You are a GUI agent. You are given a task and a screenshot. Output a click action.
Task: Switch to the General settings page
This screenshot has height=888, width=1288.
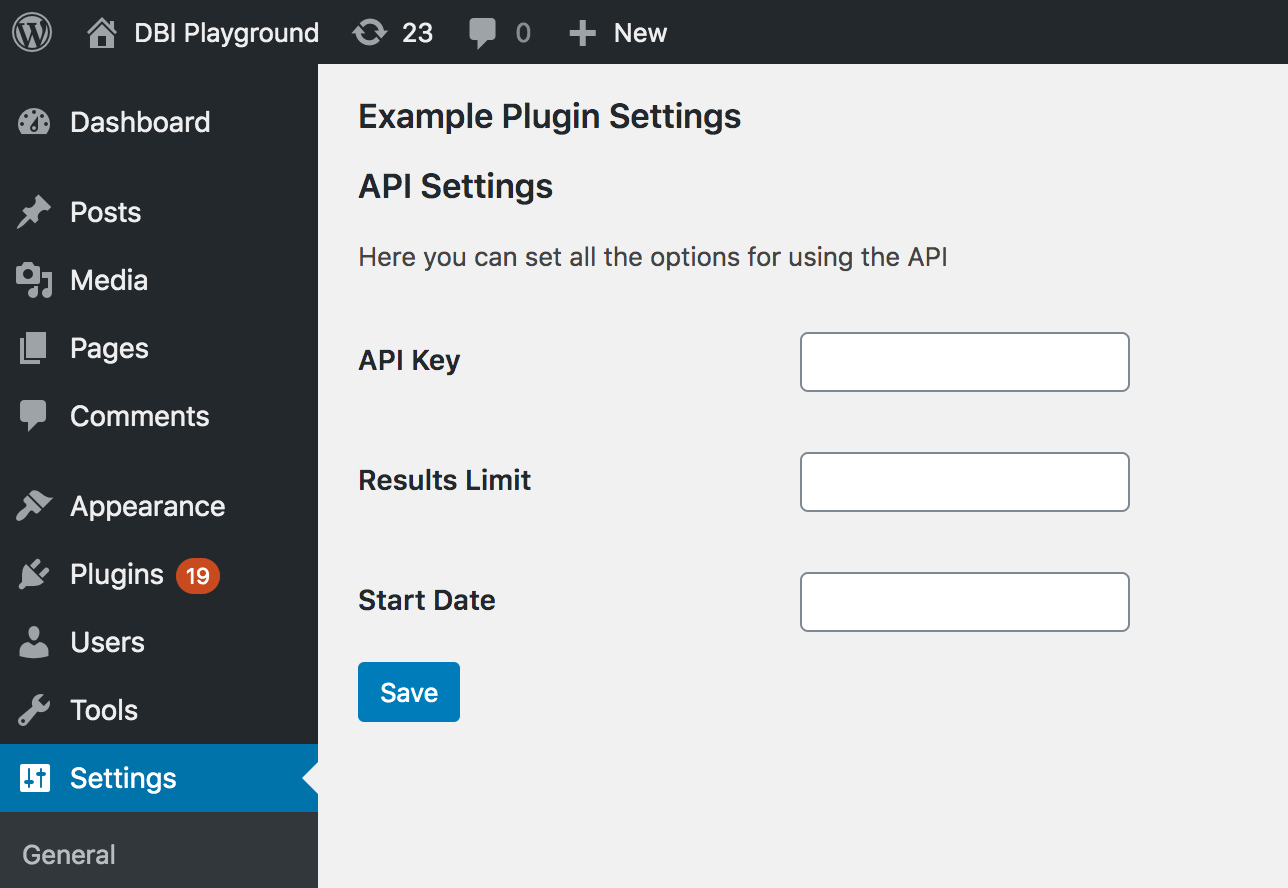pos(68,854)
